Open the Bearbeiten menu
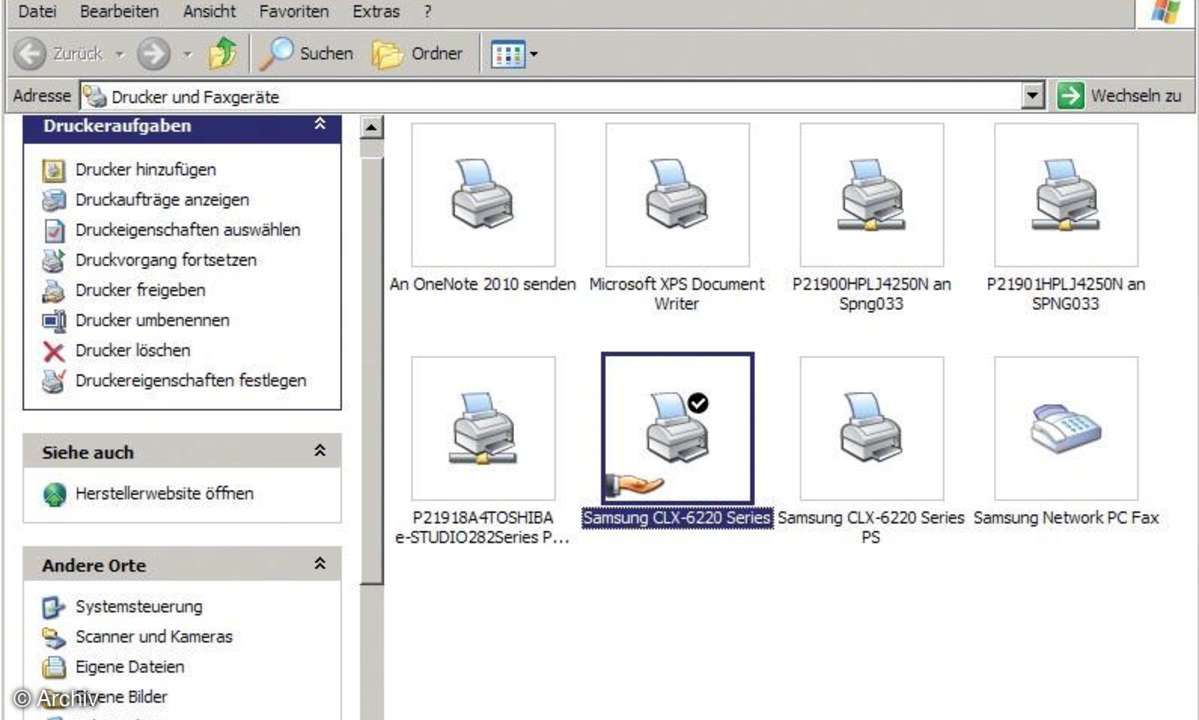1199x720 pixels. [119, 11]
